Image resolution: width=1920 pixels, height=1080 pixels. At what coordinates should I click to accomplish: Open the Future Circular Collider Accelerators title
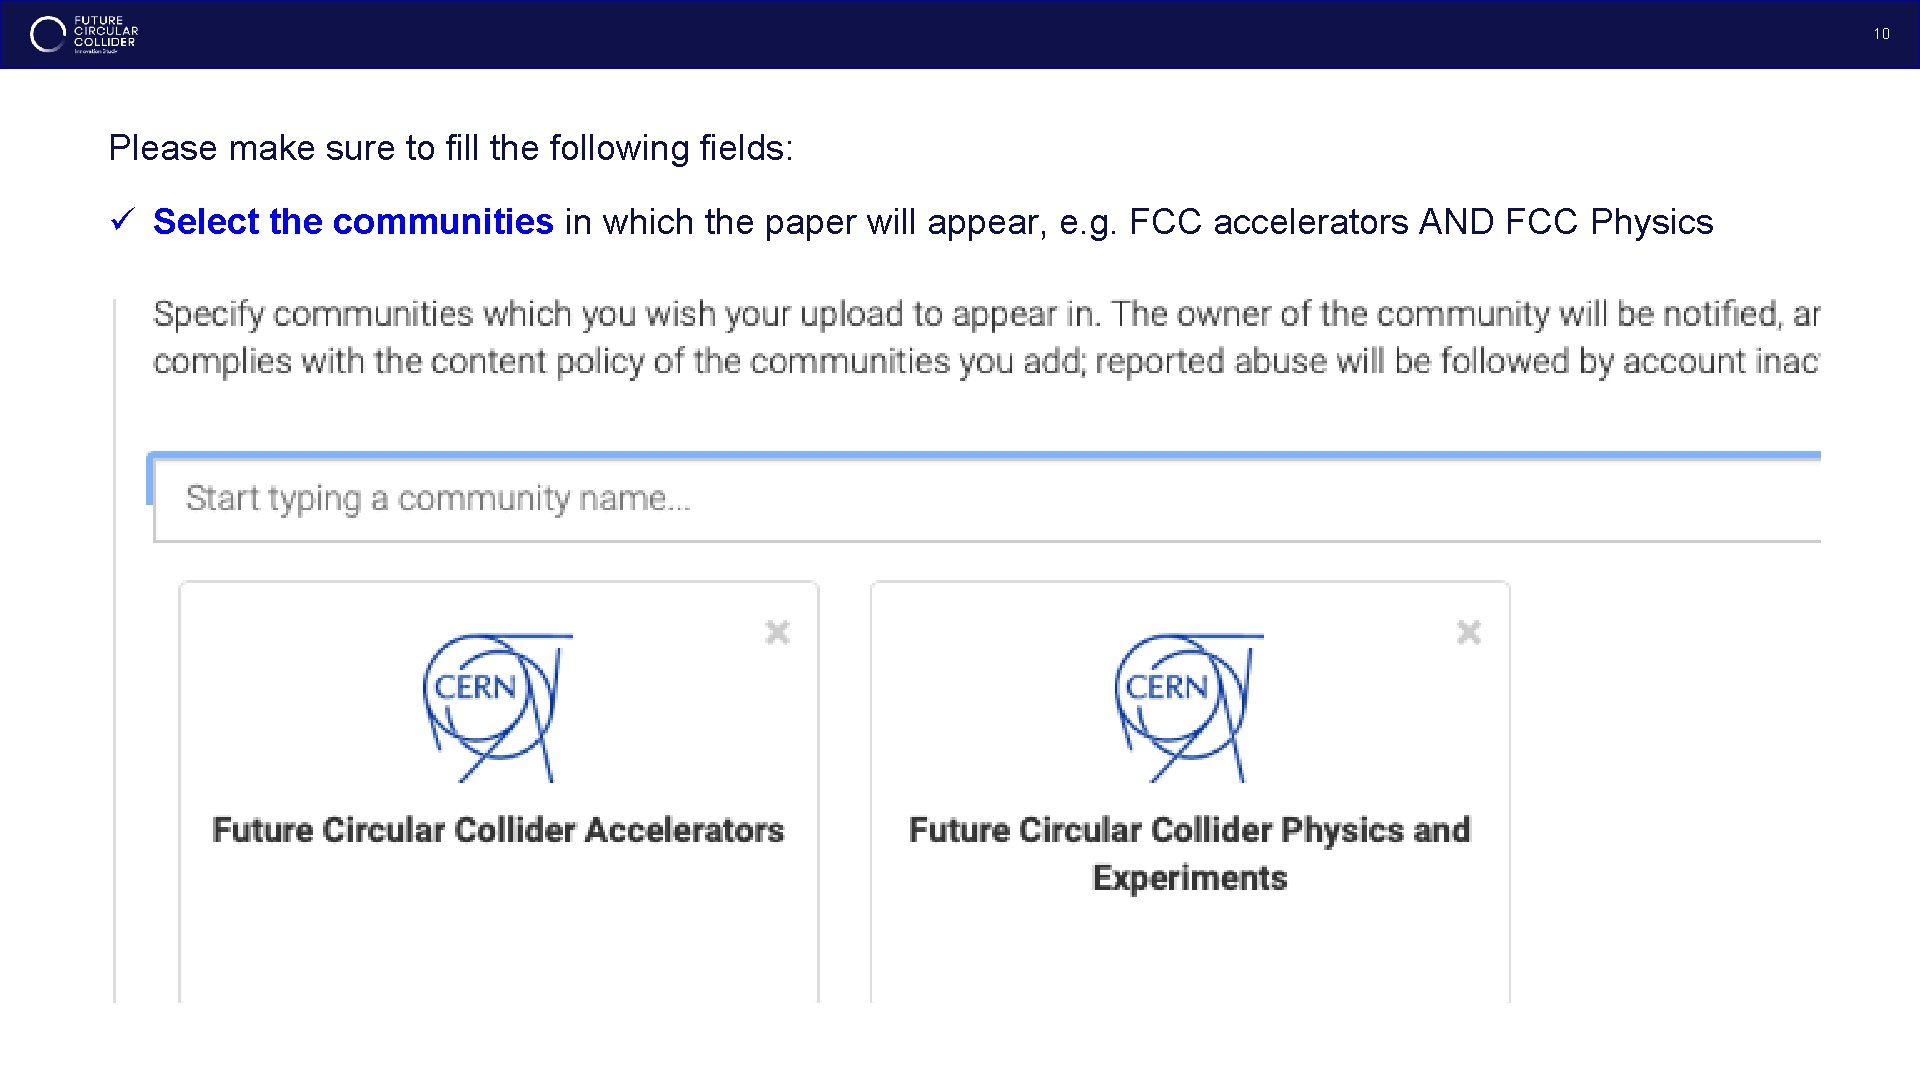pos(498,830)
